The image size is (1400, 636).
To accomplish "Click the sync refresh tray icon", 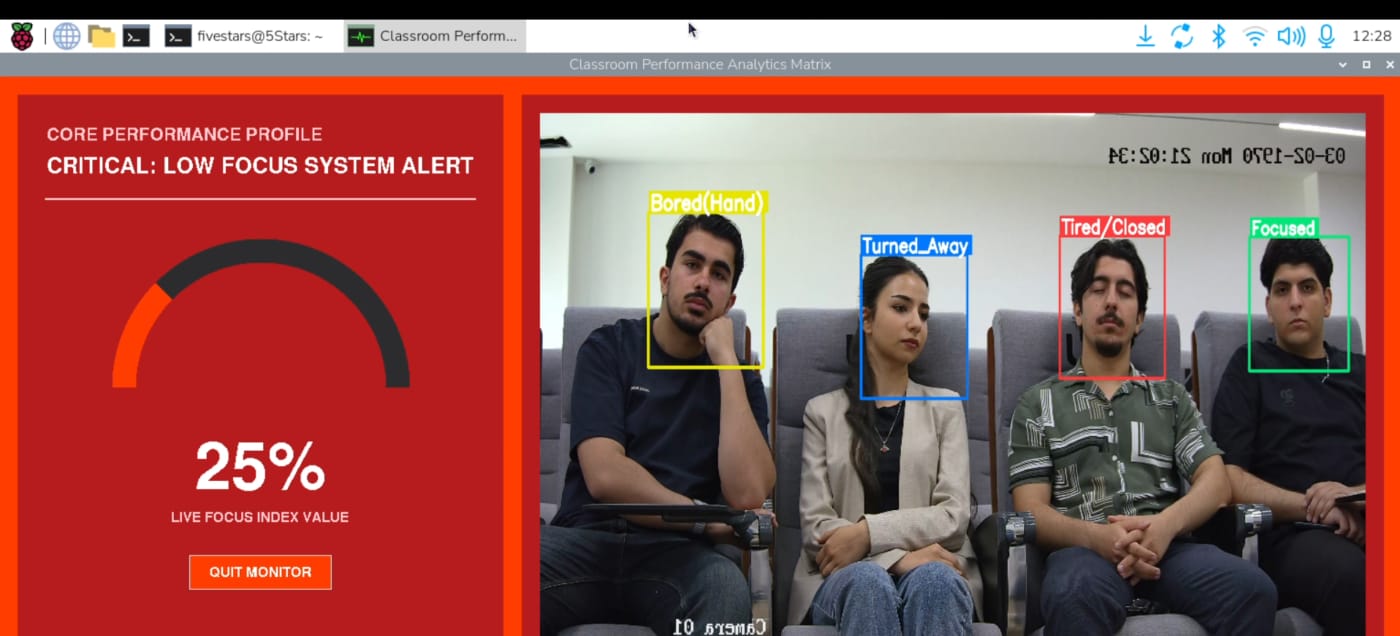I will (1182, 37).
